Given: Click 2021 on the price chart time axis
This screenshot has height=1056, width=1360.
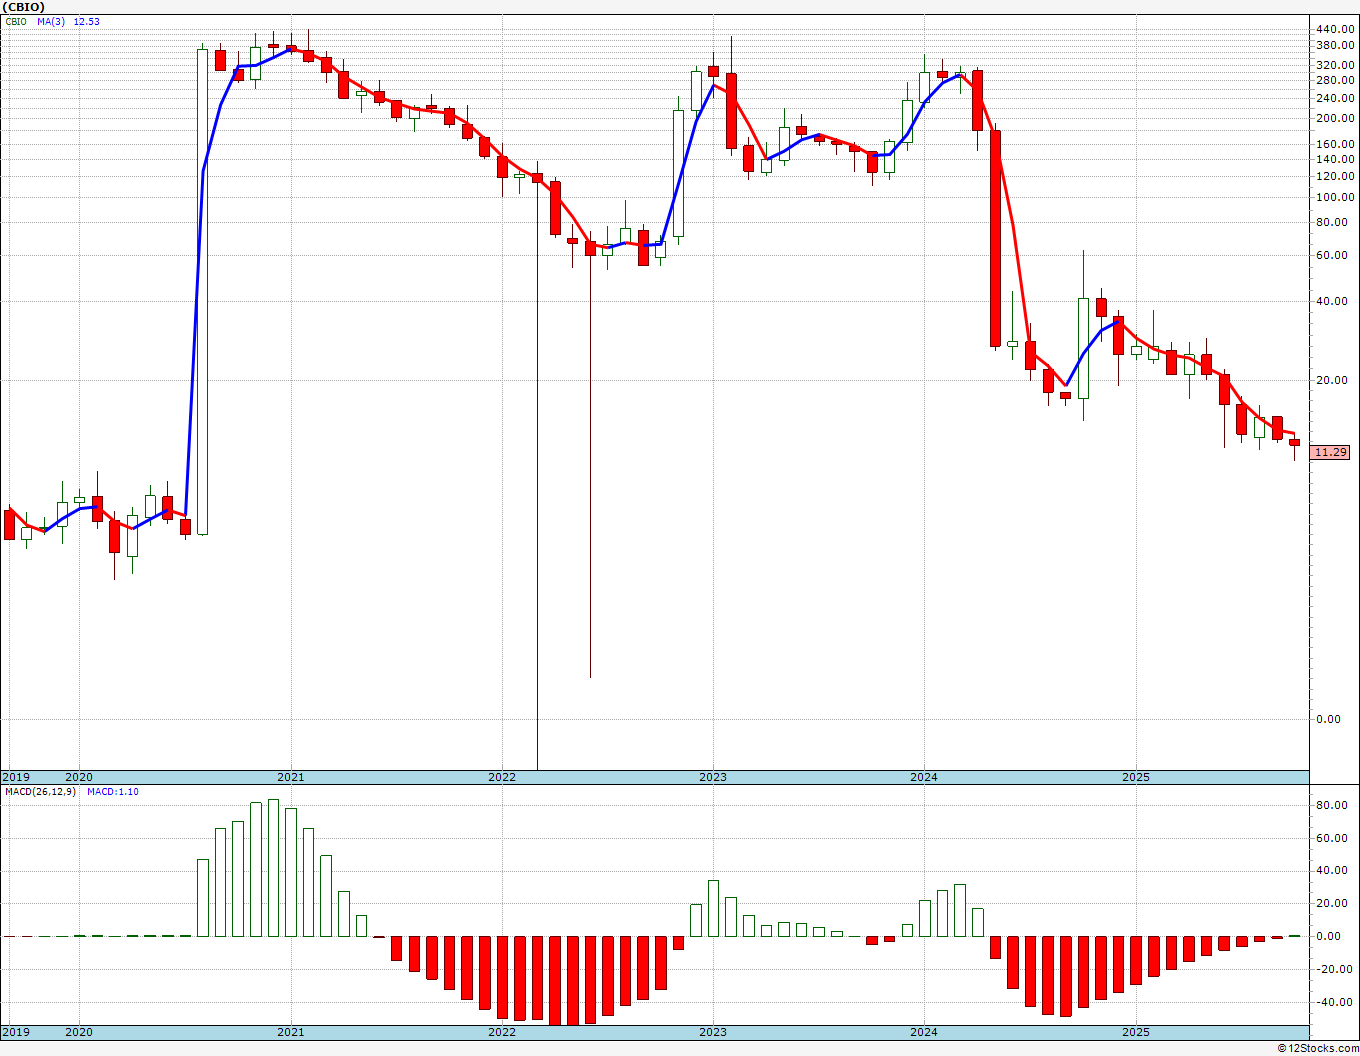Looking at the screenshot, I should (291, 777).
